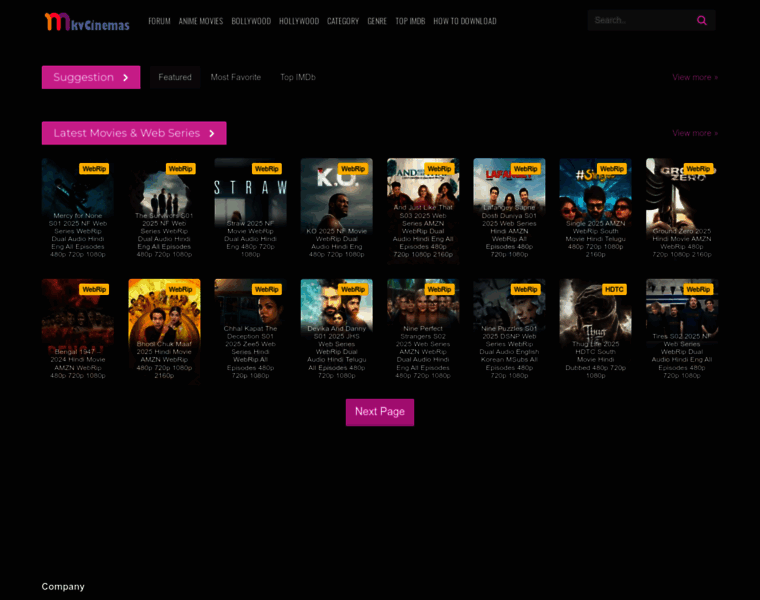Select the Featured tab
The width and height of the screenshot is (760, 600).
175,77
